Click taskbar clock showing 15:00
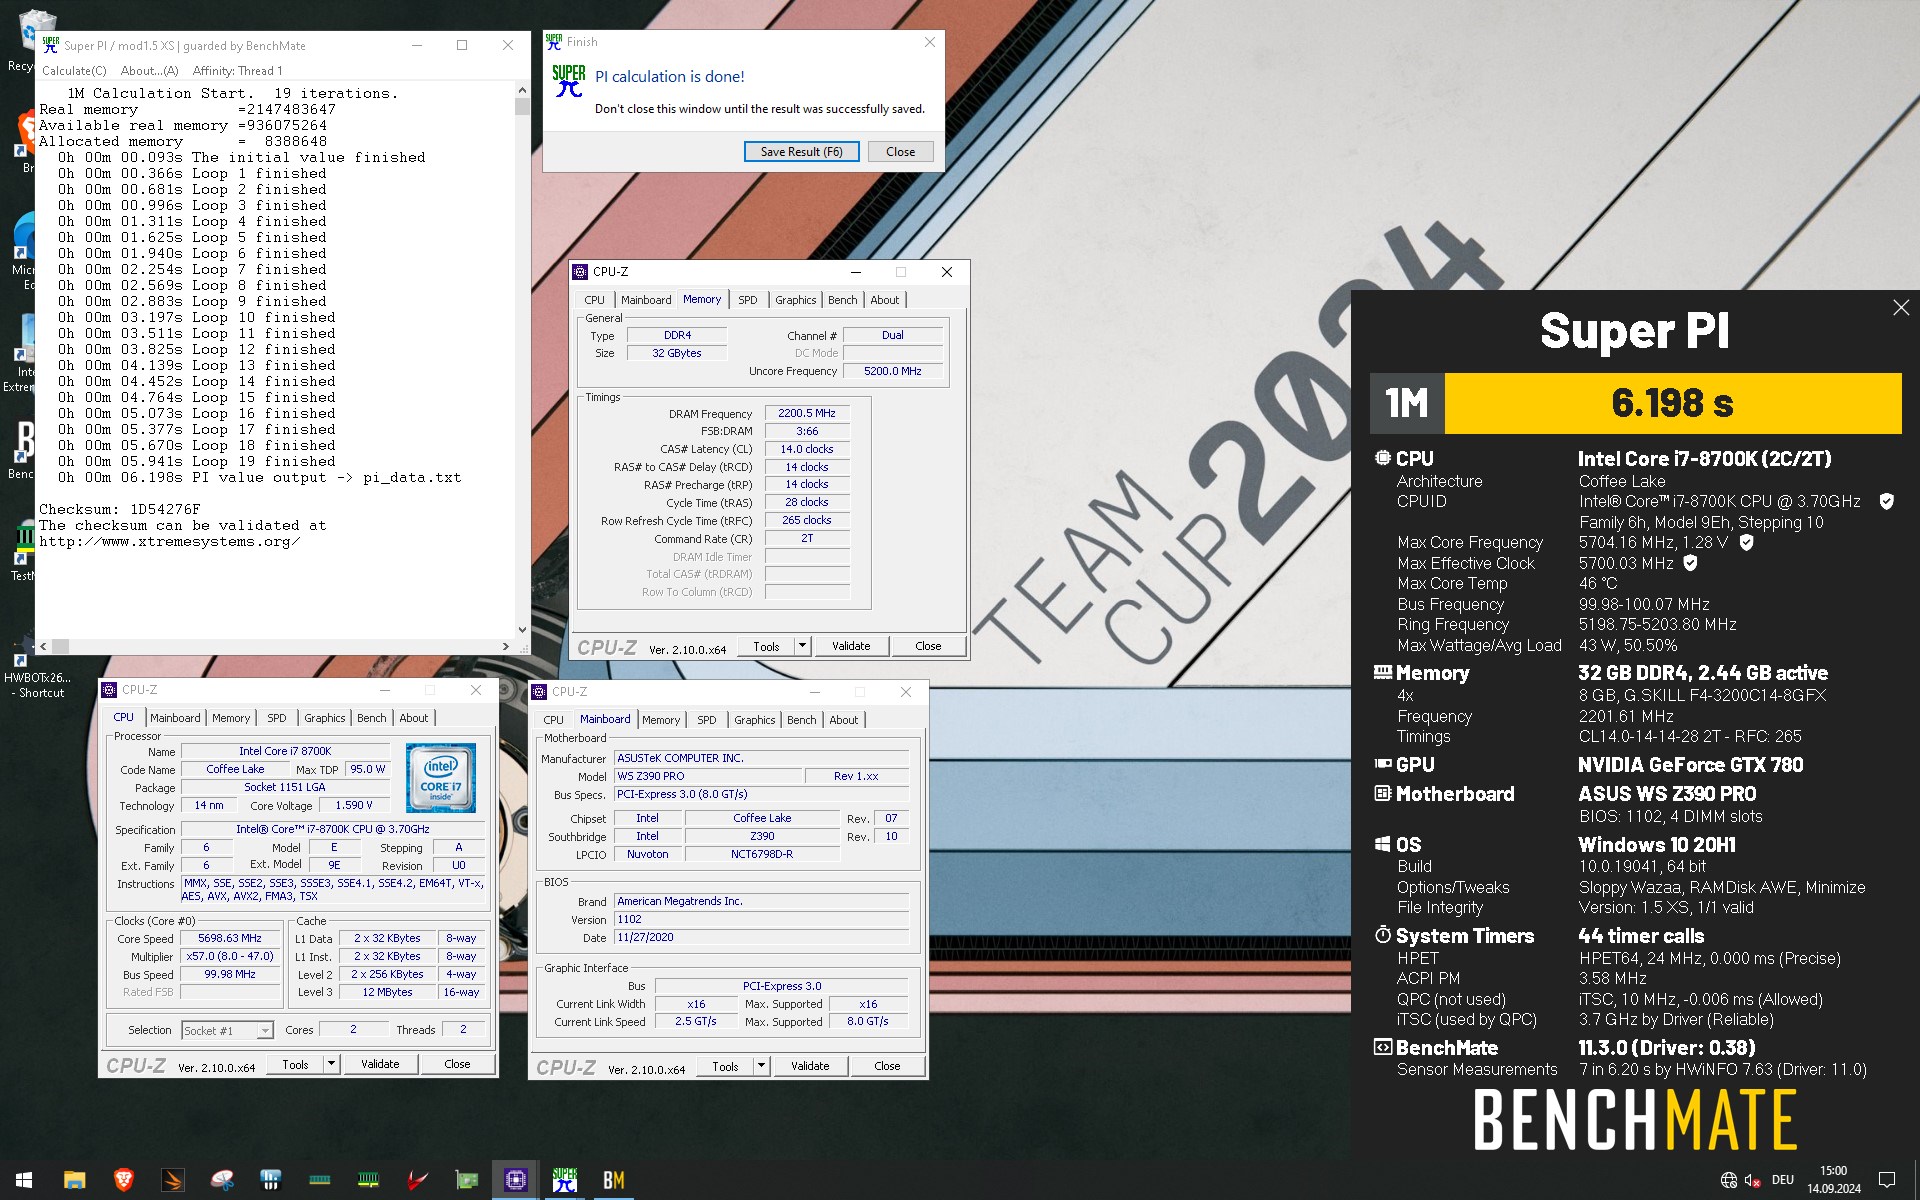 coord(1833,1180)
